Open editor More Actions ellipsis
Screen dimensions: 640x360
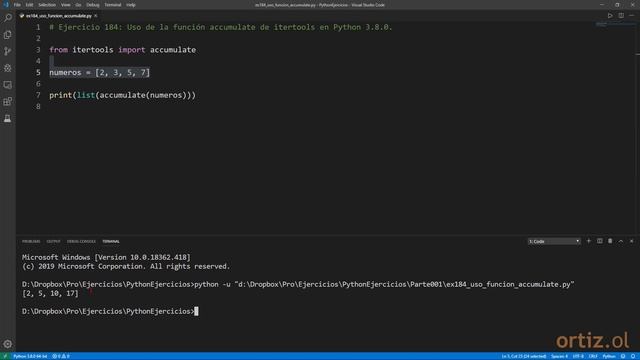tap(631, 16)
